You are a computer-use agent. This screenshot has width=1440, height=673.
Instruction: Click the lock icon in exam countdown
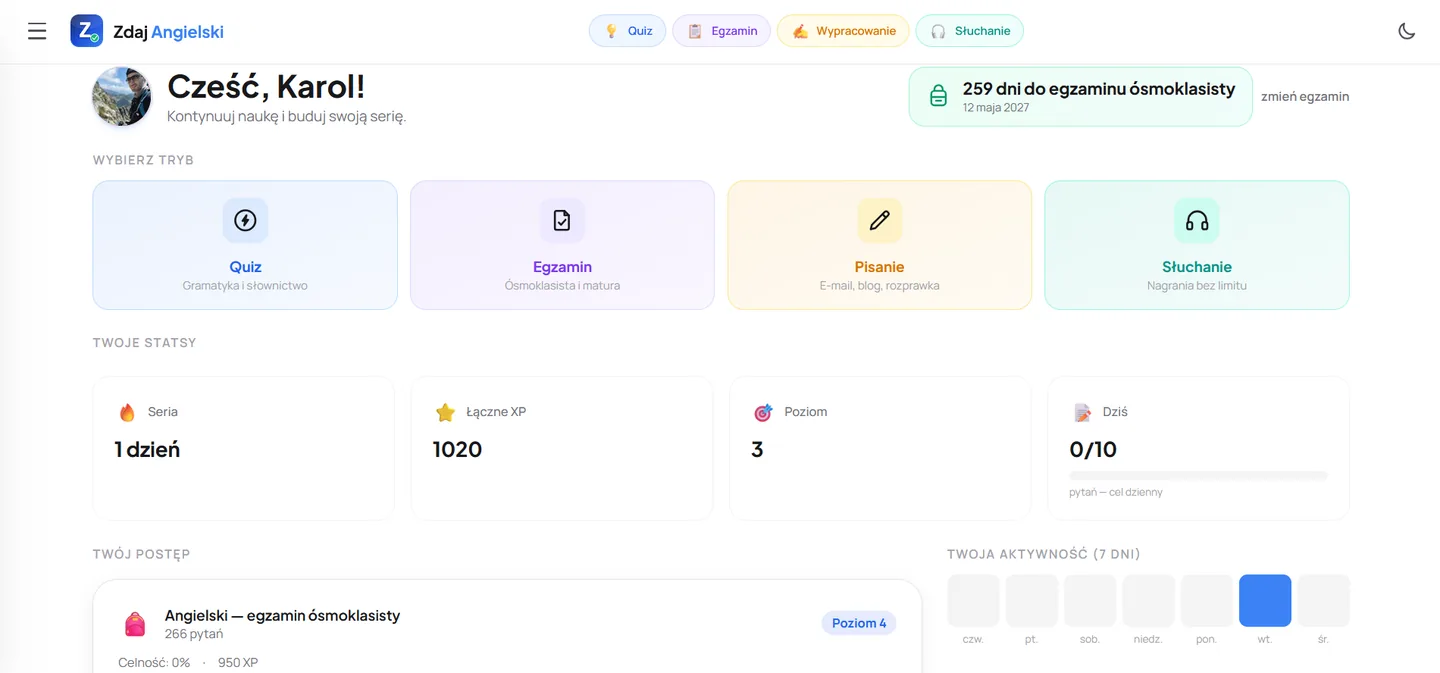[938, 97]
